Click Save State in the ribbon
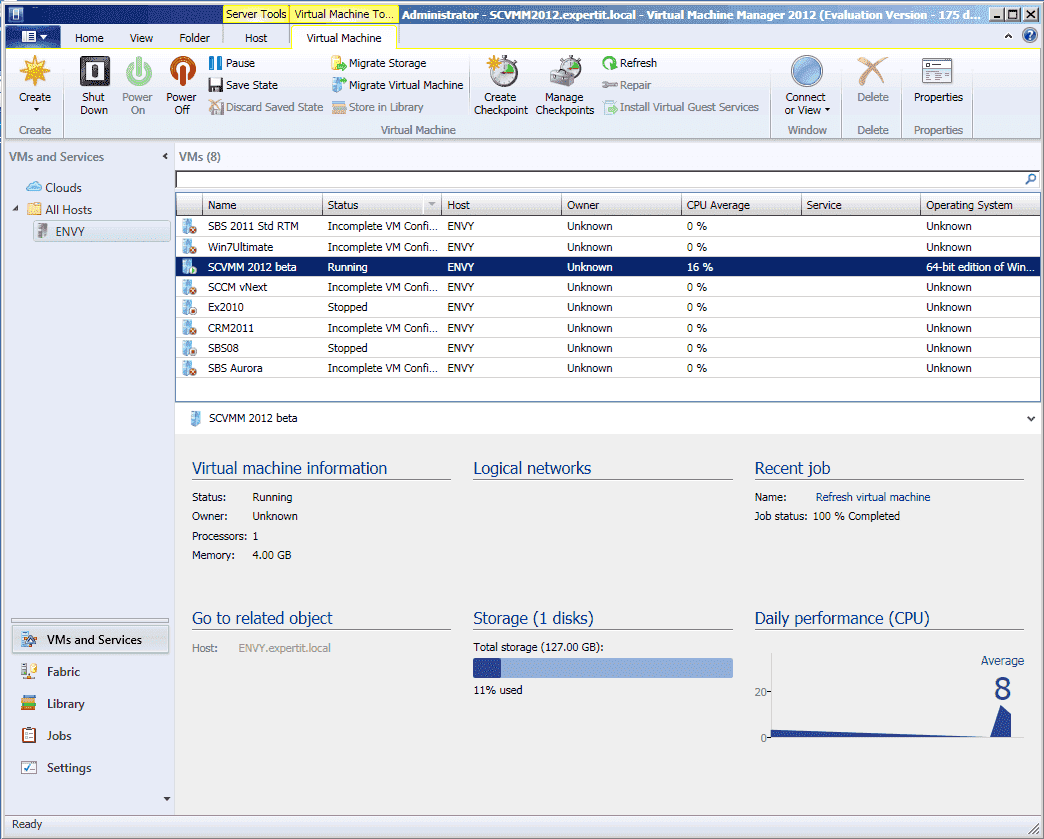The height and width of the screenshot is (839, 1044). tap(243, 85)
